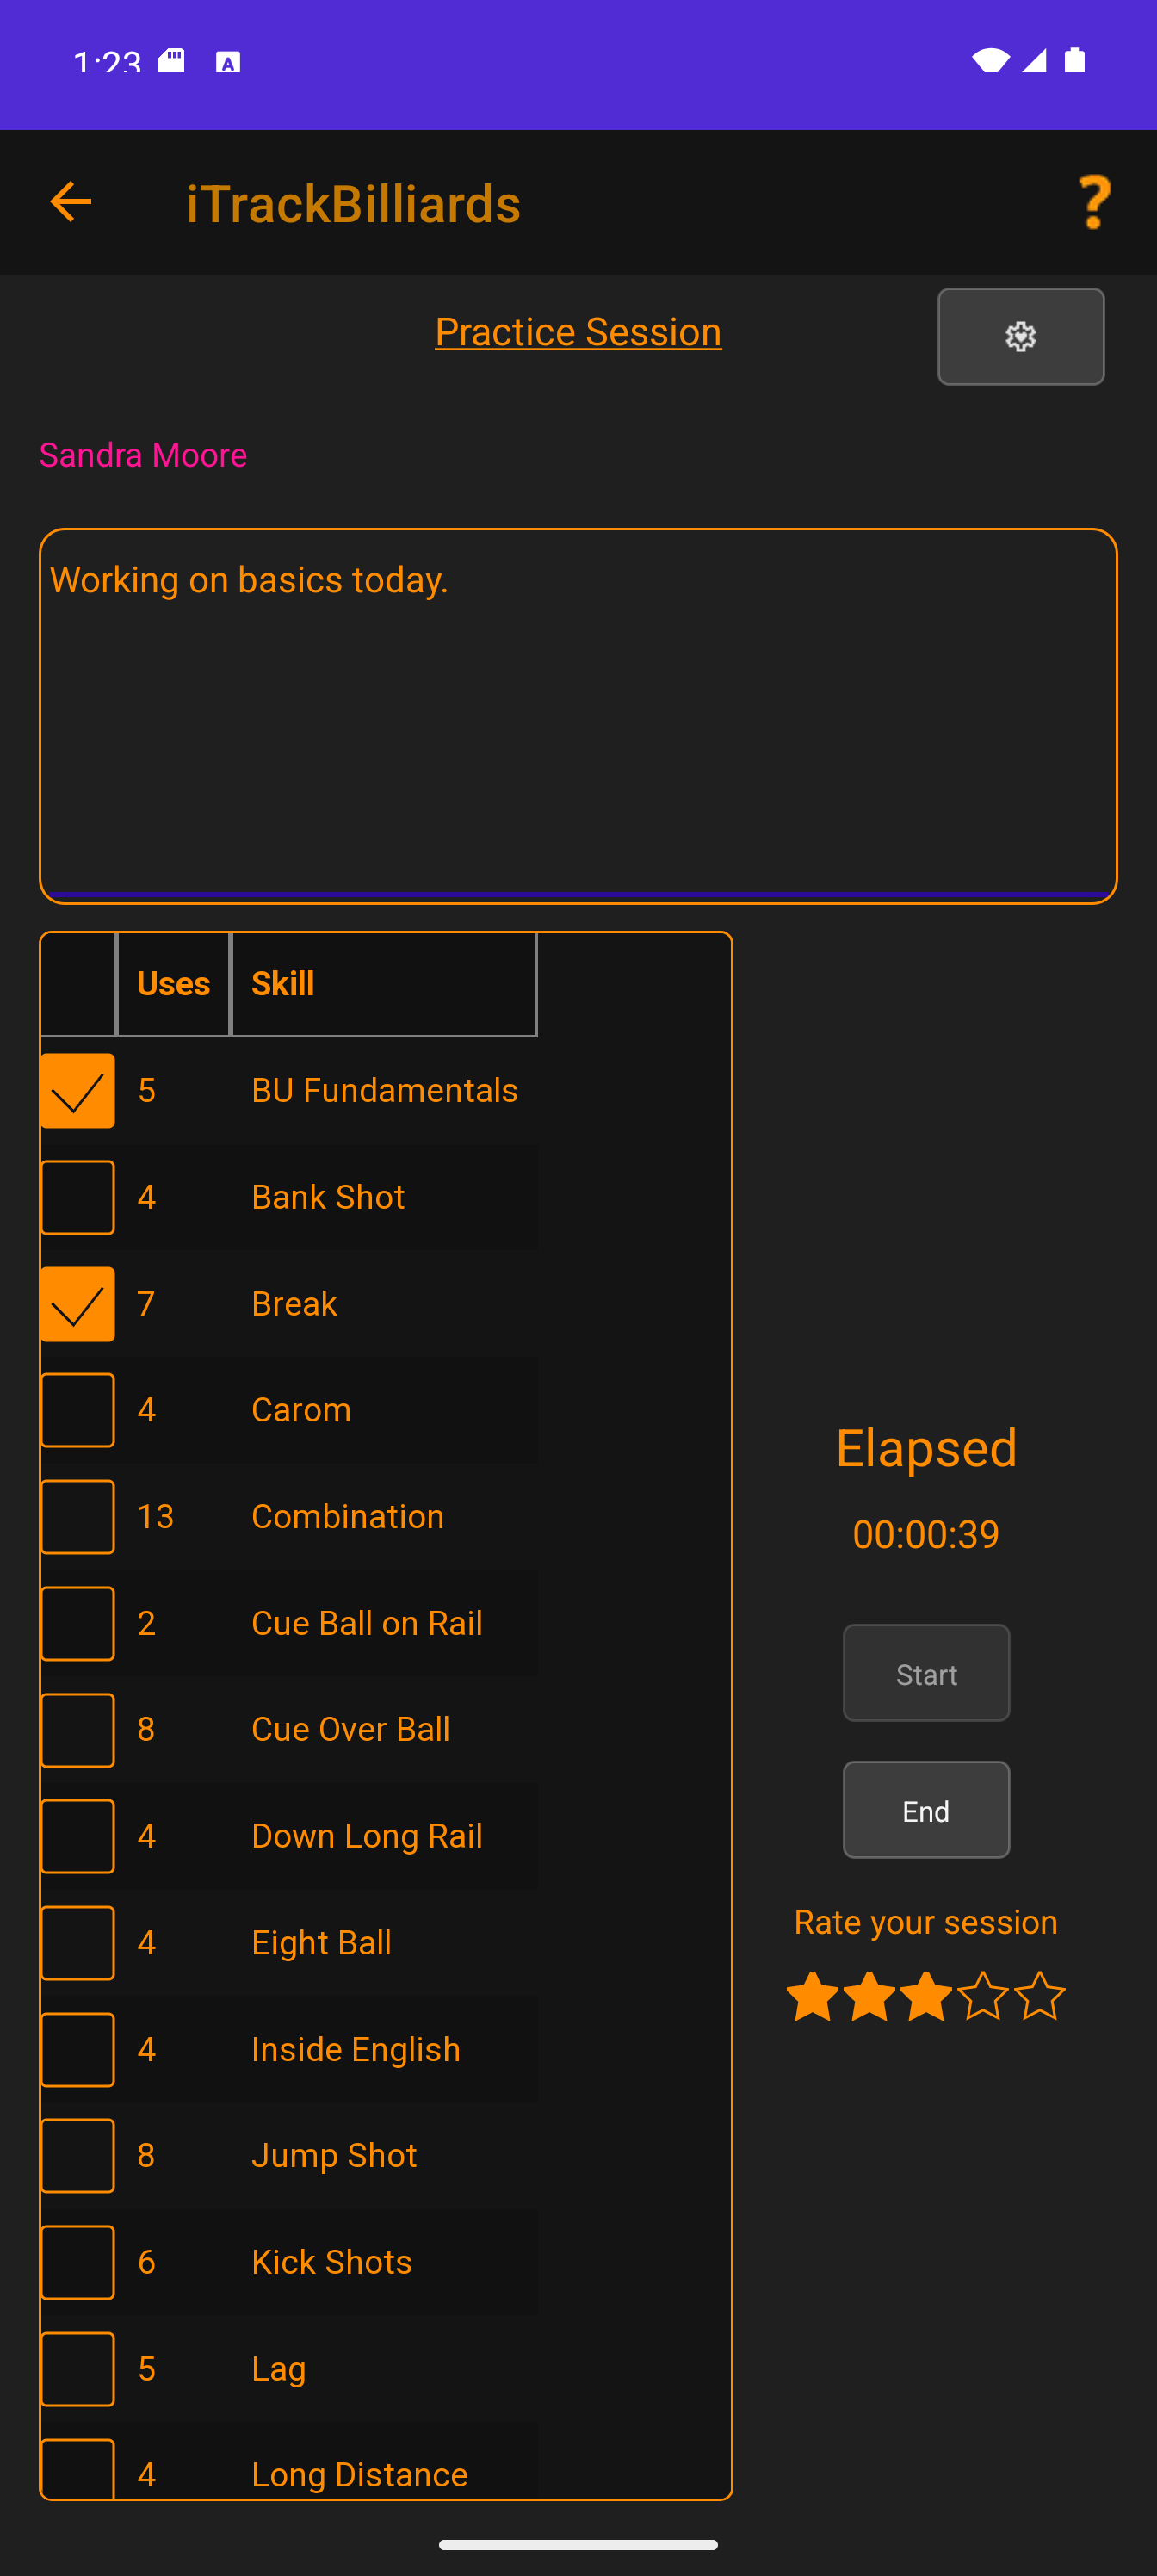Uncheck the Break skill

pyautogui.click(x=77, y=1303)
